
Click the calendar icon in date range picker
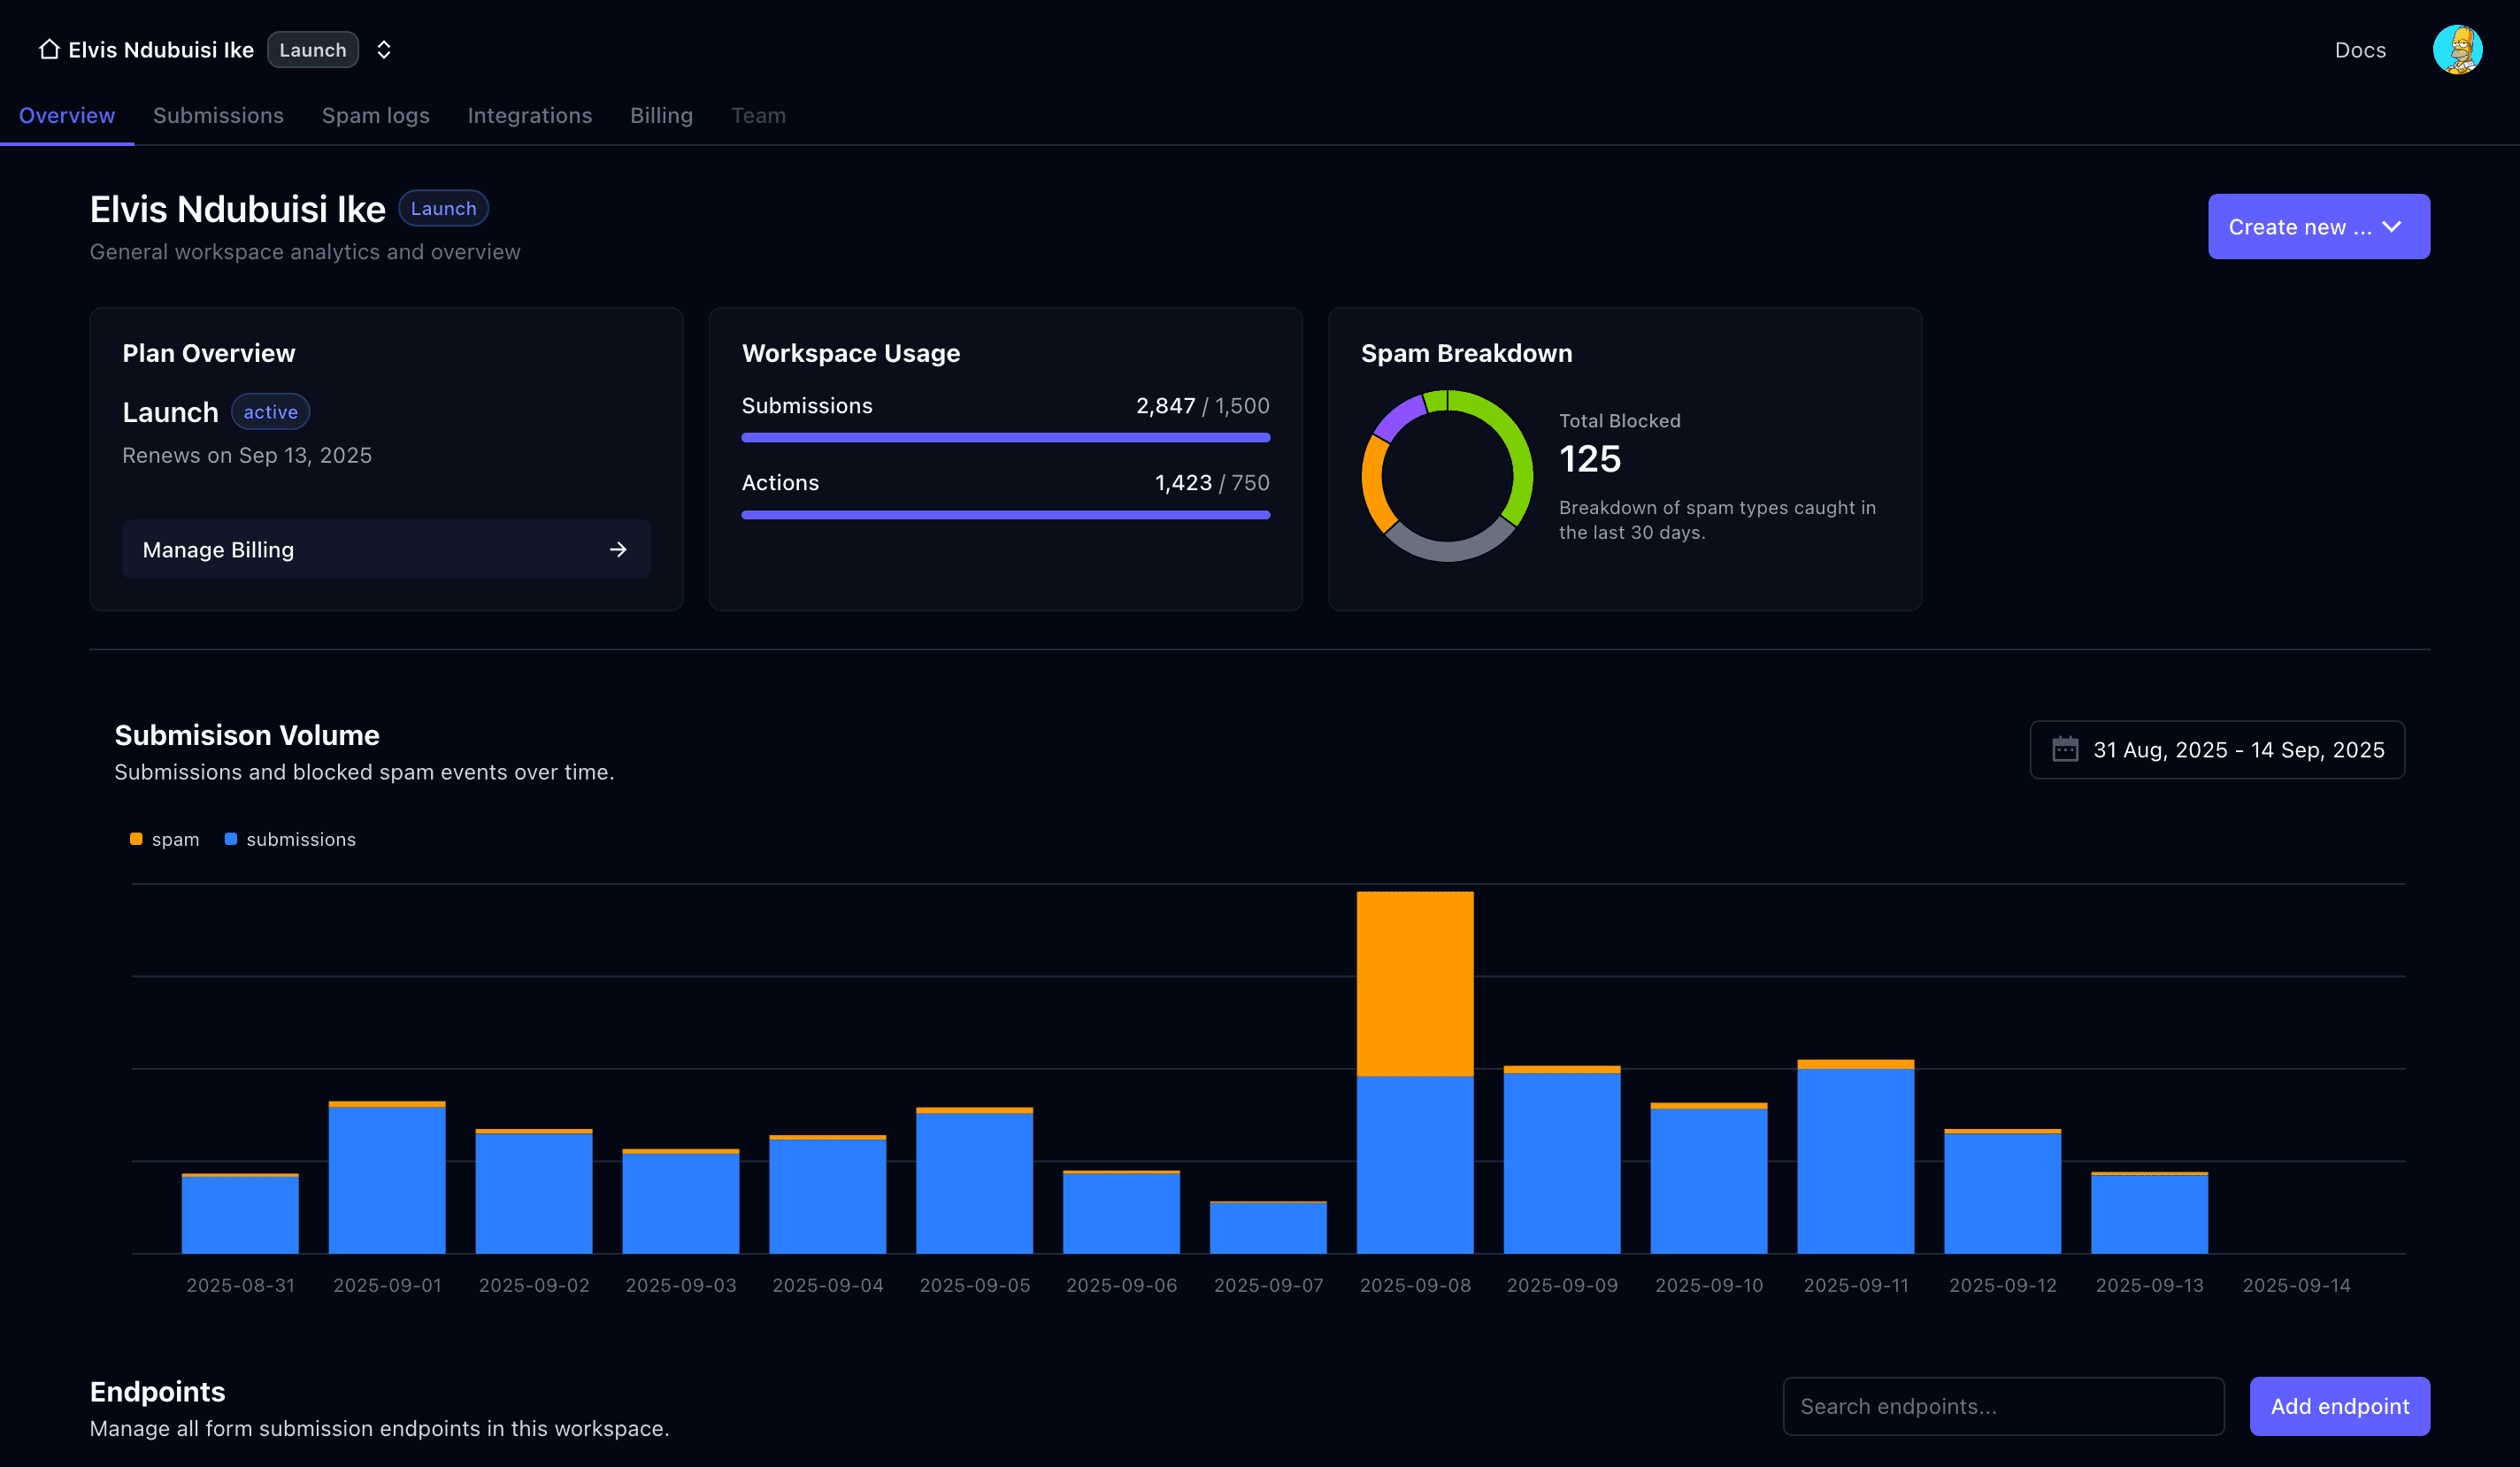tap(2066, 749)
